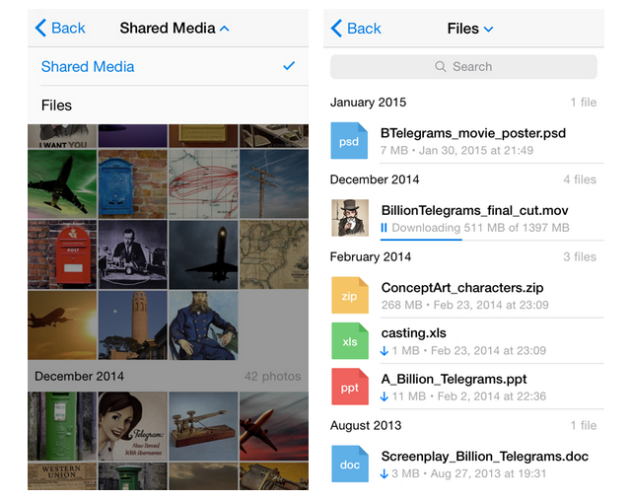Open the BillionTelegrams_final_cut.mov video thumbnail
631x500 pixels.
tap(350, 218)
